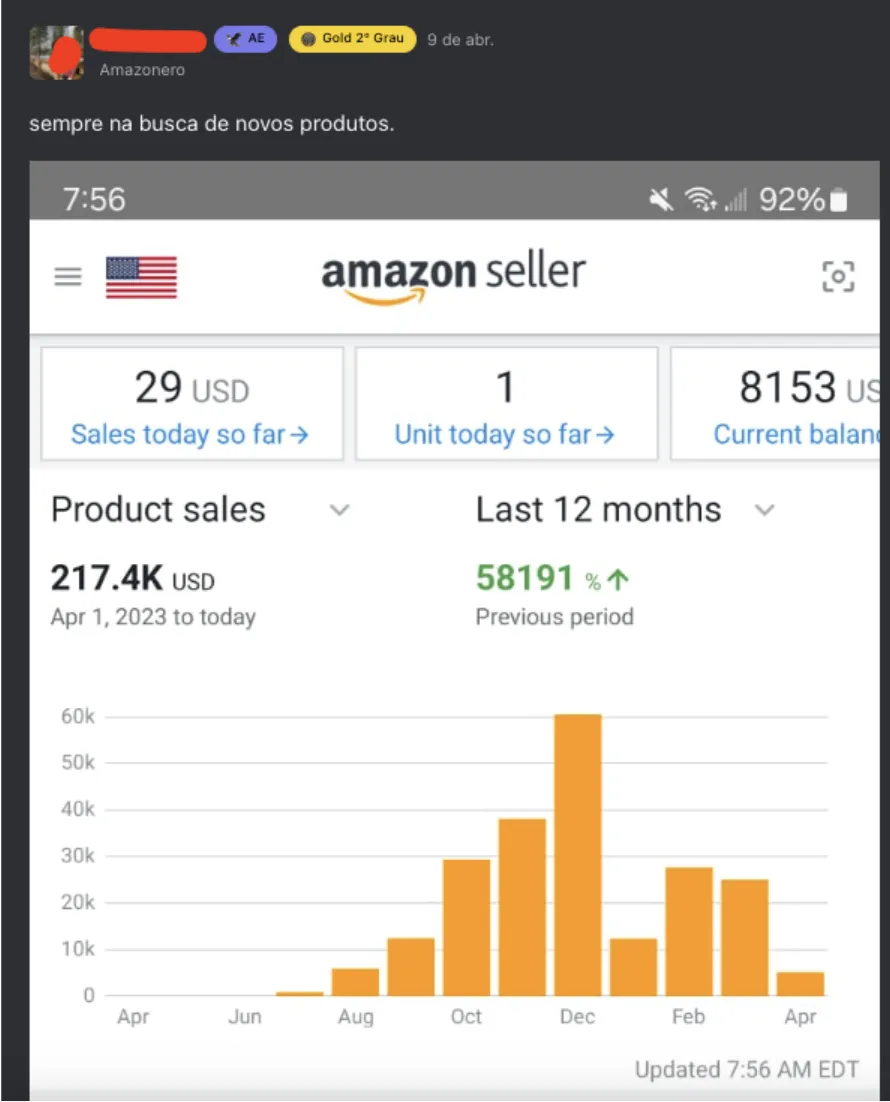Tap the US flag marketplace icon
Screen dimensions: 890x1102
141,277
